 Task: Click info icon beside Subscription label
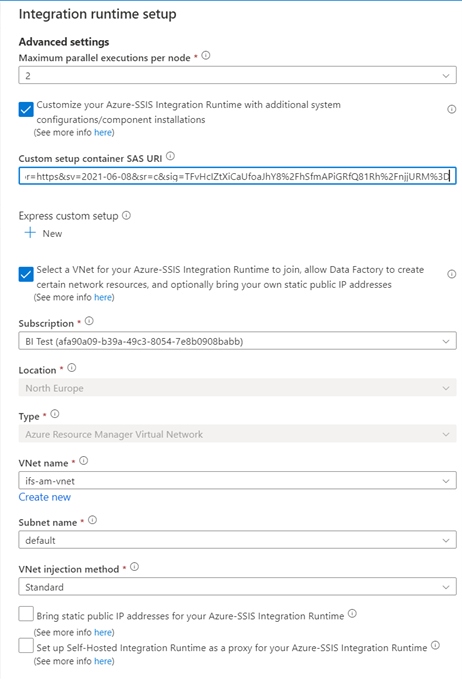pyautogui.click(x=89, y=321)
